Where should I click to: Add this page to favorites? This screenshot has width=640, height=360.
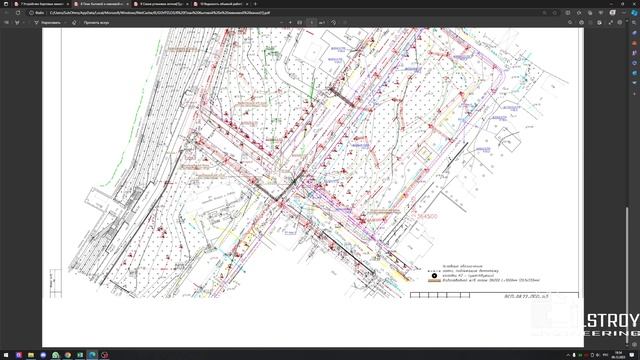click(555, 13)
